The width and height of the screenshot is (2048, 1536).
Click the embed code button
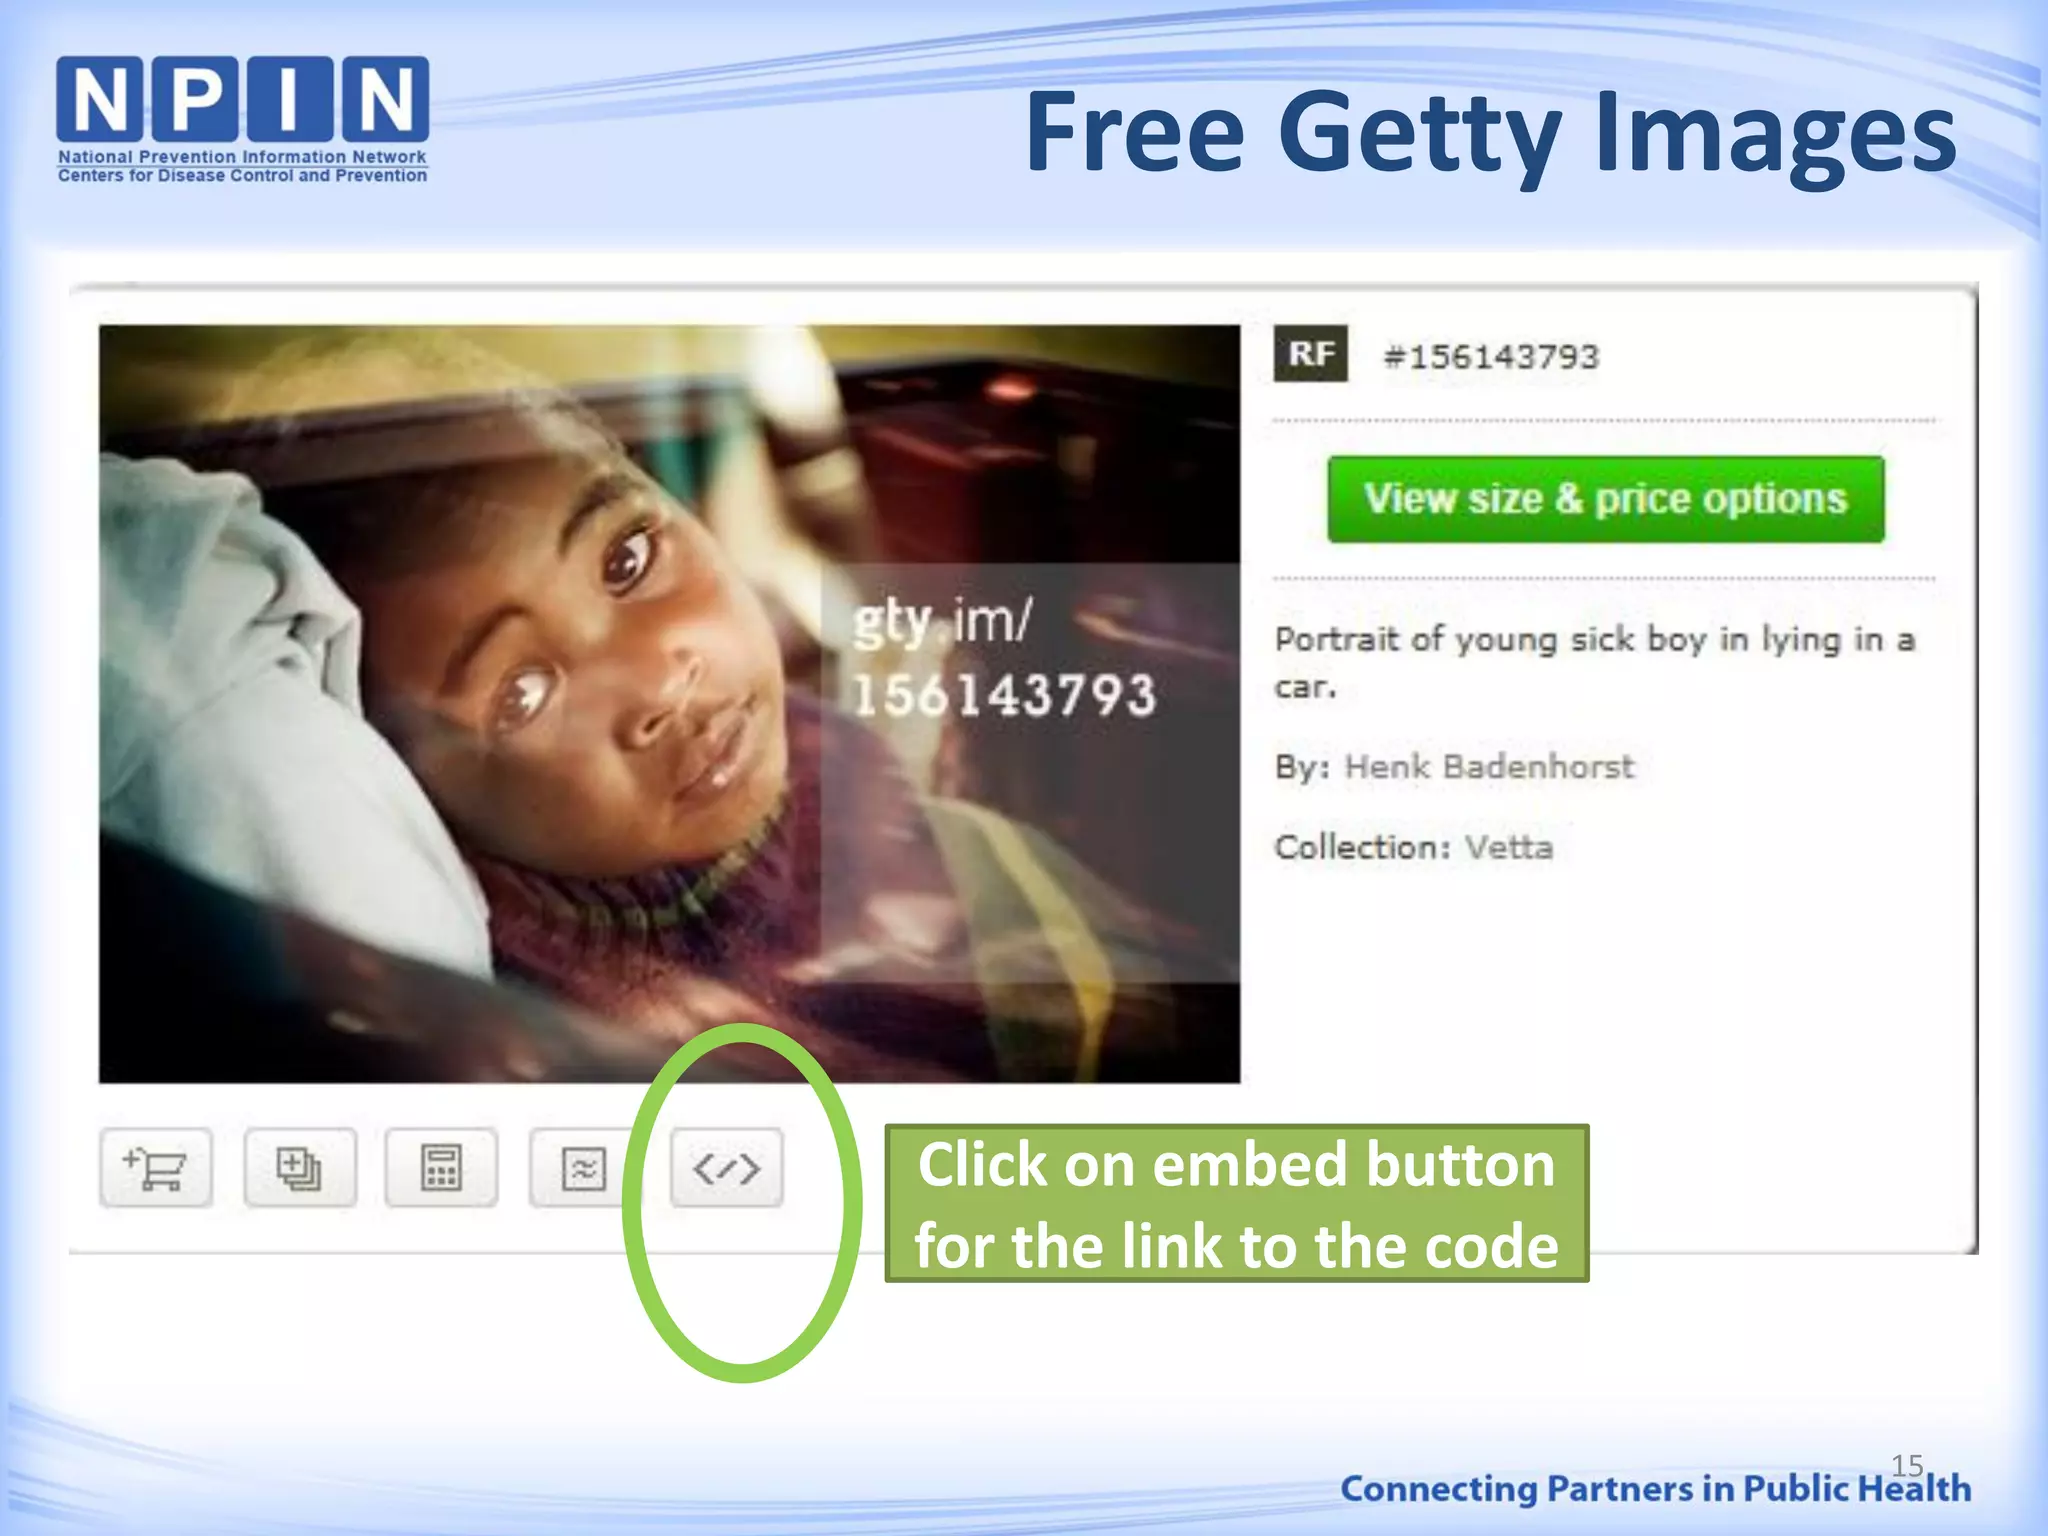click(x=727, y=1168)
